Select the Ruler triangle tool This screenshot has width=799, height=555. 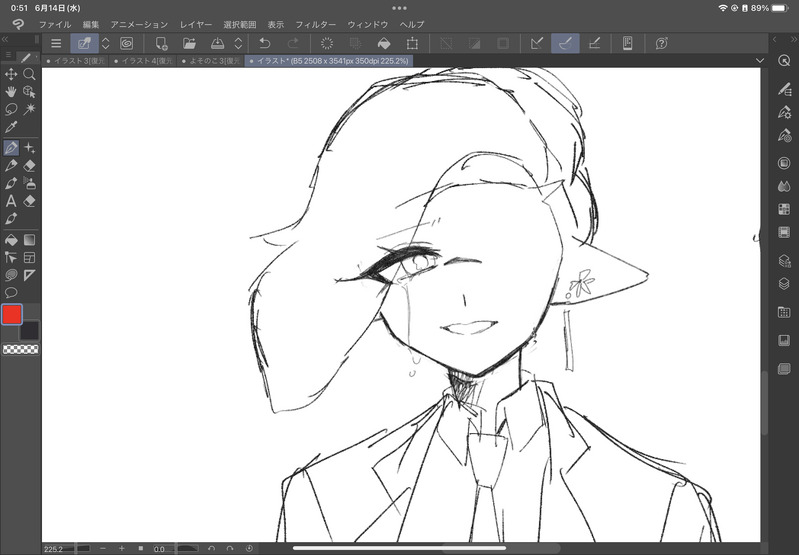pos(30,275)
